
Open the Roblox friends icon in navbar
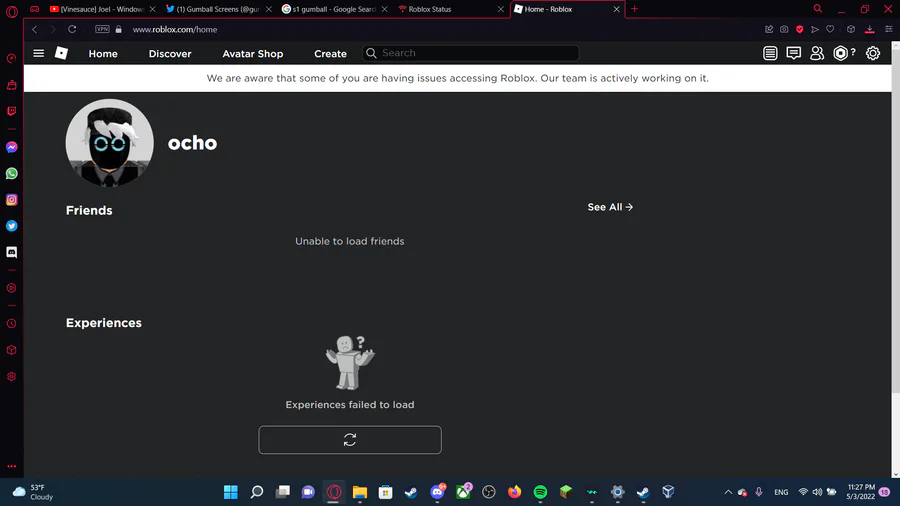(817, 53)
